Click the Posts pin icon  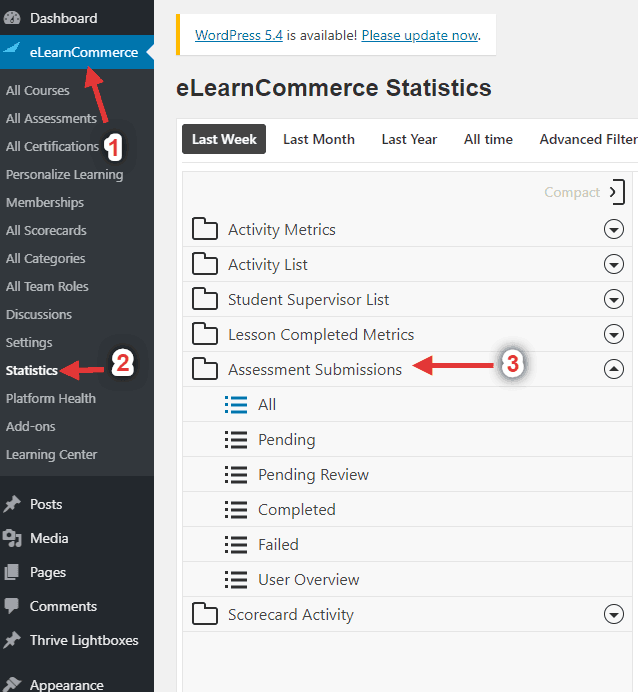pyautogui.click(x=12, y=504)
